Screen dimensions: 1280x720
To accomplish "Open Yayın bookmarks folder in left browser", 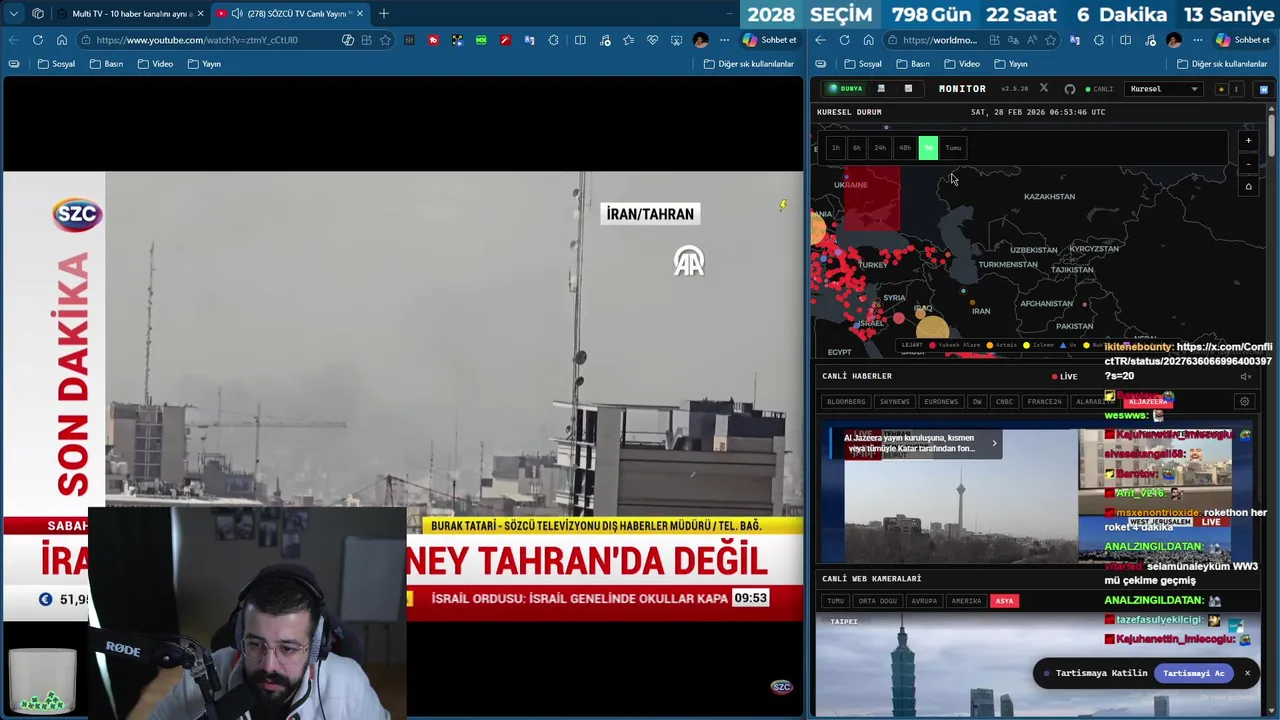I will (204, 64).
